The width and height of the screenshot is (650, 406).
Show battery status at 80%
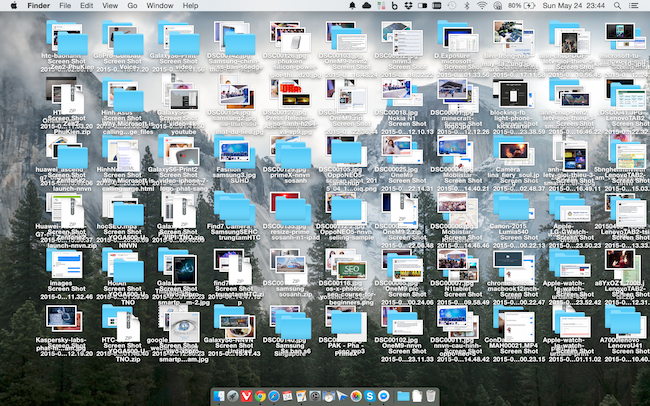(x=523, y=6)
